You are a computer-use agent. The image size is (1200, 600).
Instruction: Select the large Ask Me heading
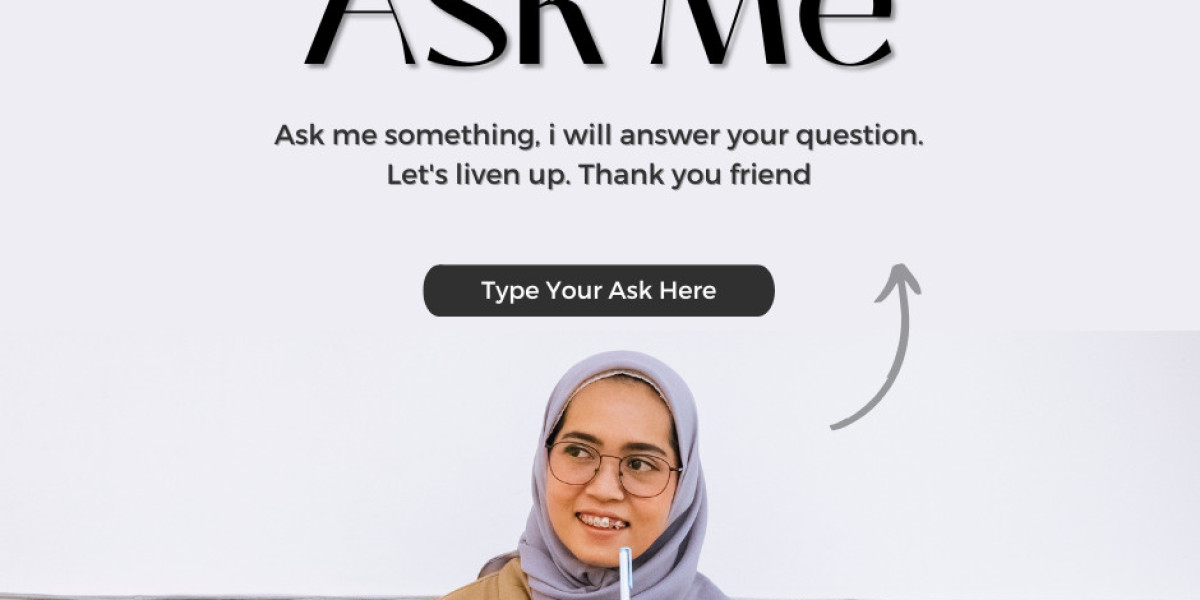[x=599, y=32]
